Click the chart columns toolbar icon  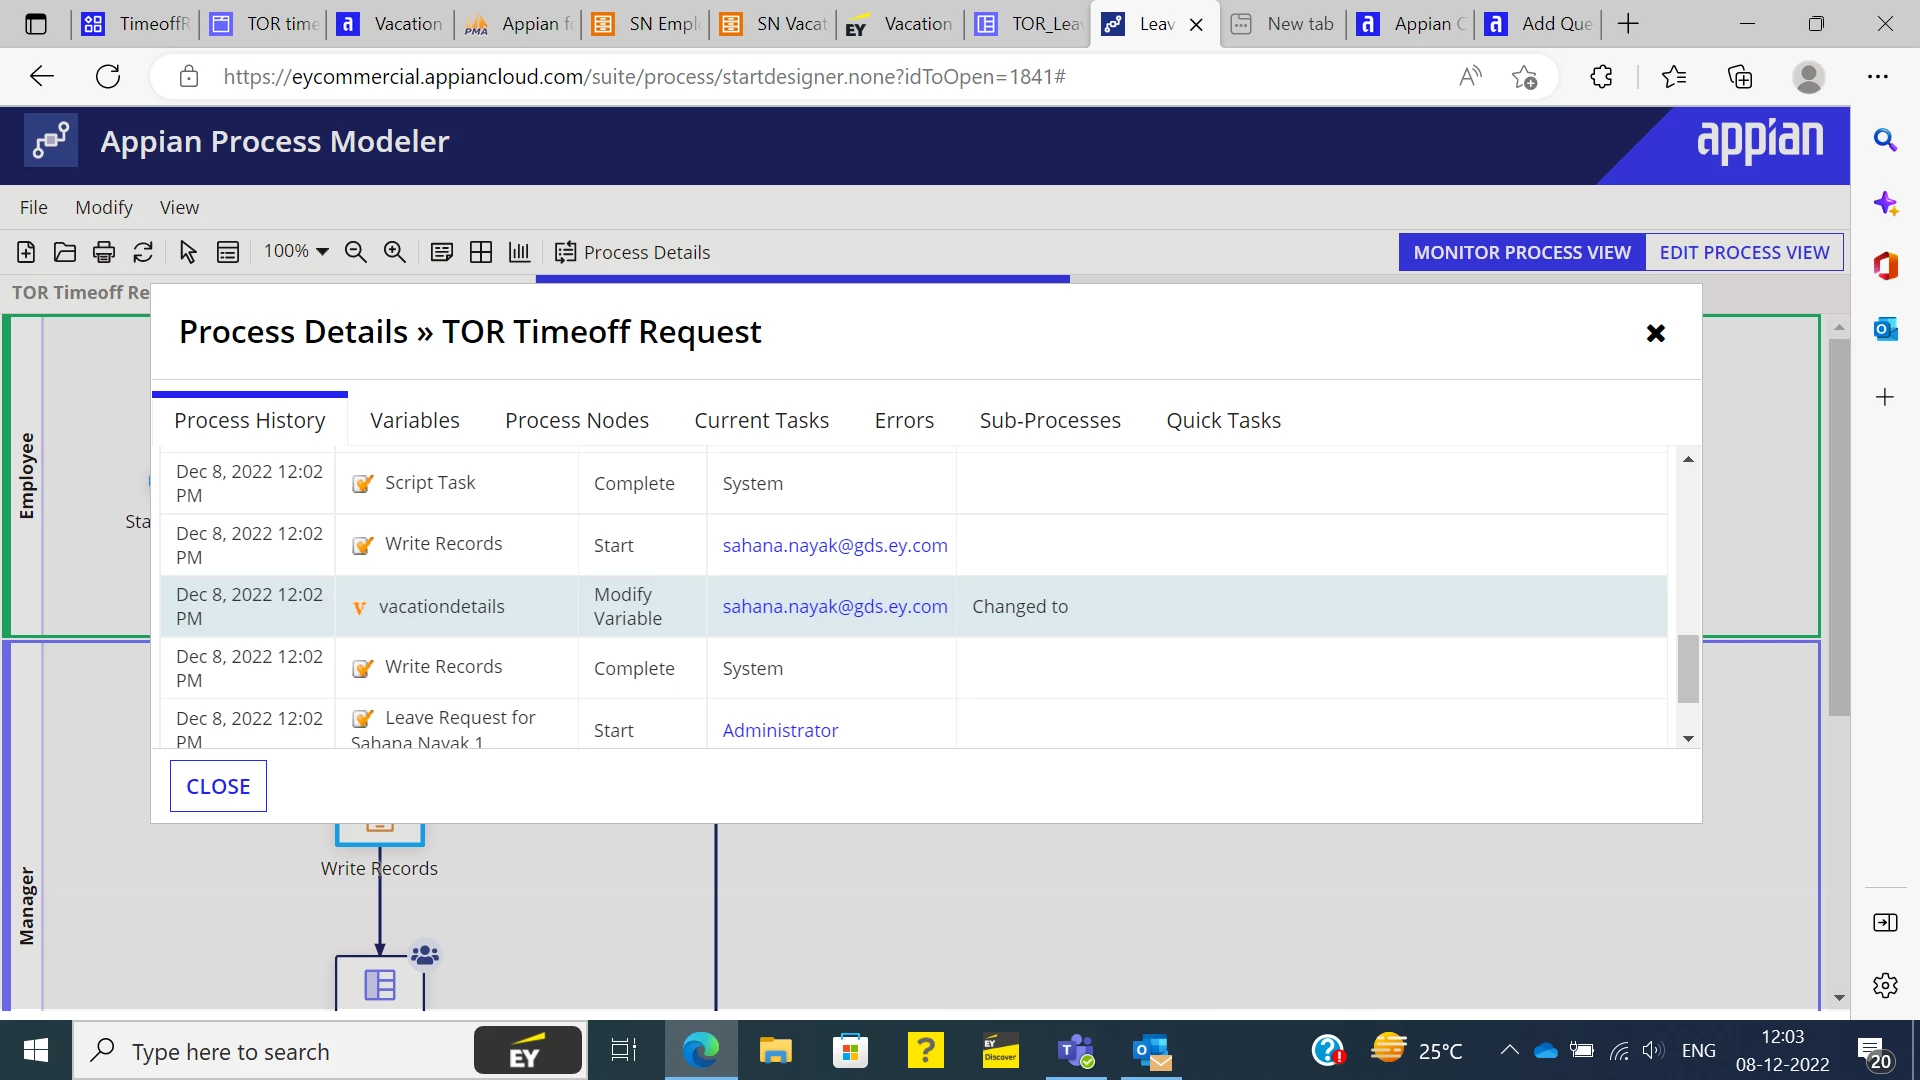click(519, 252)
